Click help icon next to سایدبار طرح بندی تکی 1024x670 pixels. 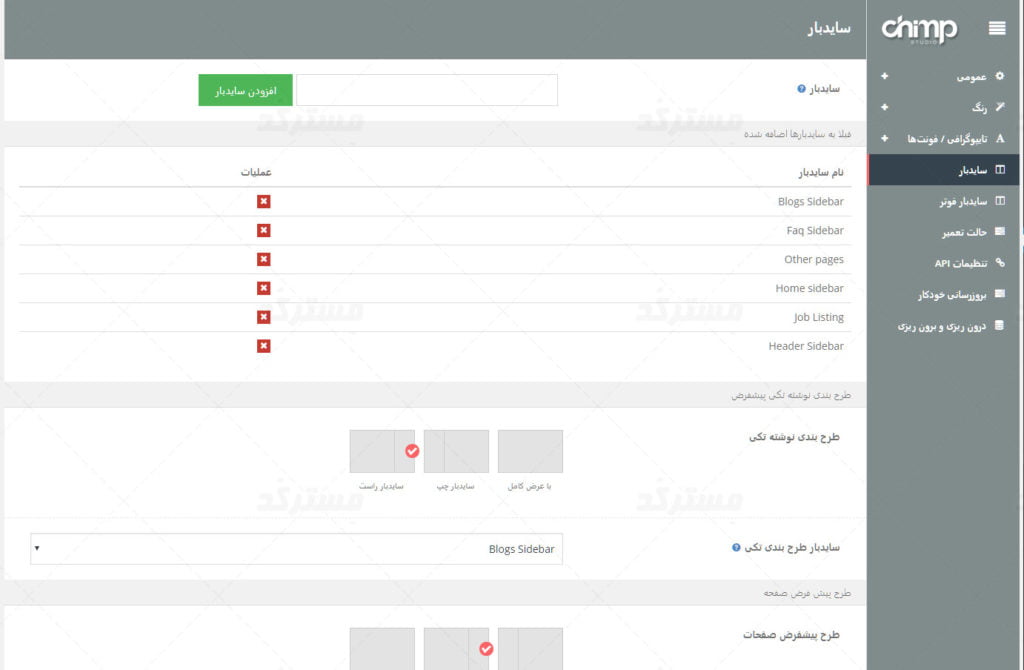[736, 547]
